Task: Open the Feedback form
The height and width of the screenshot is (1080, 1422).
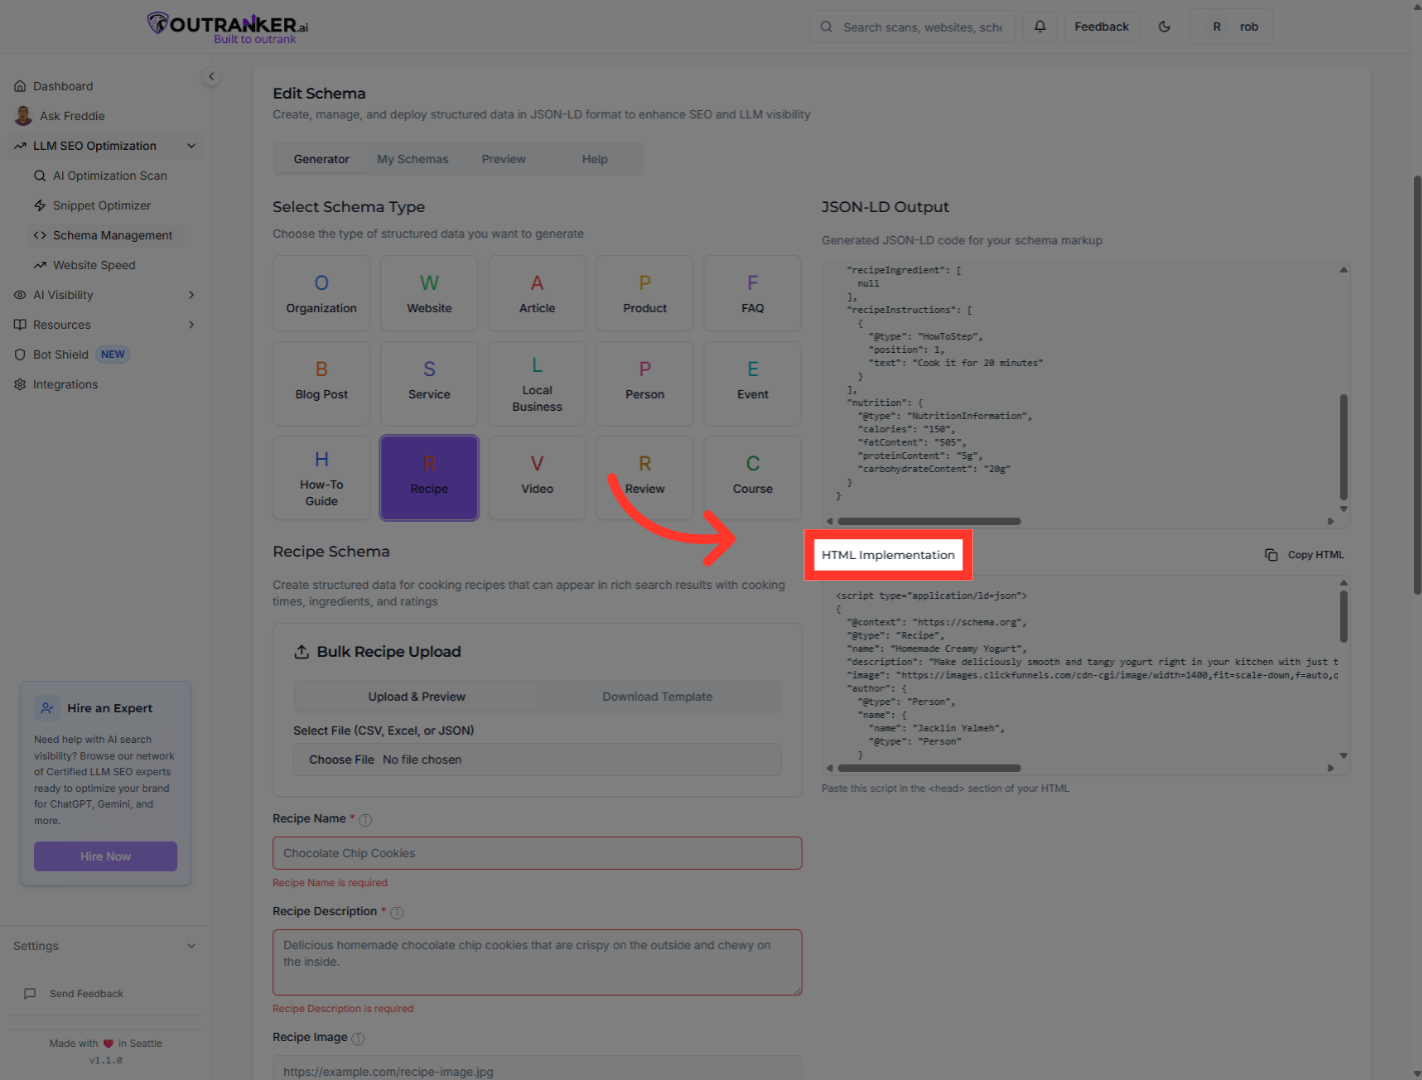Action: click(1101, 26)
